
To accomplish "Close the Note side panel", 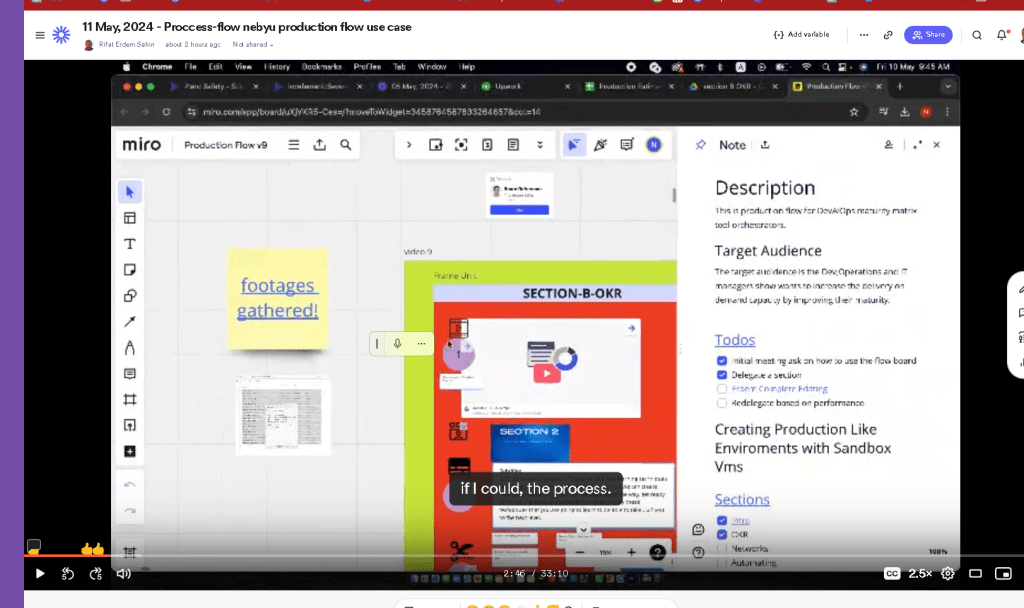I will coord(936,144).
